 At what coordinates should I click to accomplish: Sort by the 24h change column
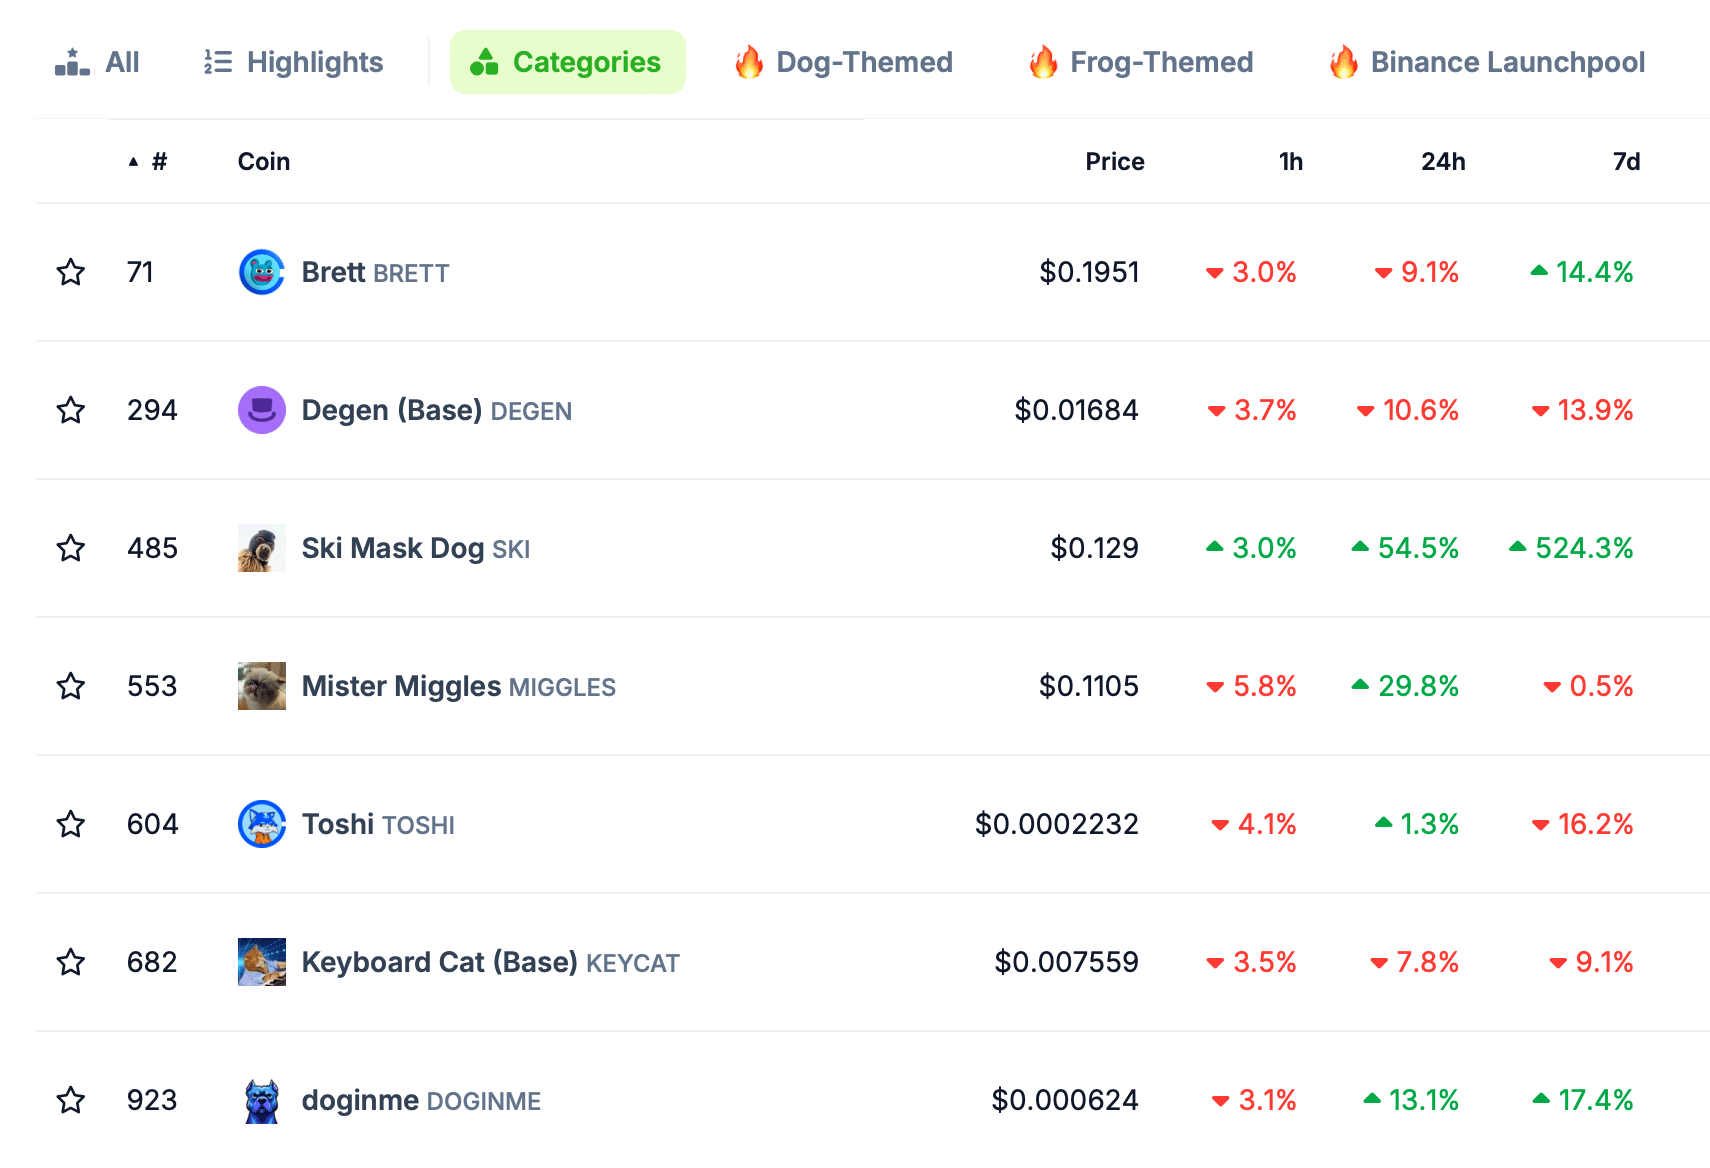(x=1442, y=162)
